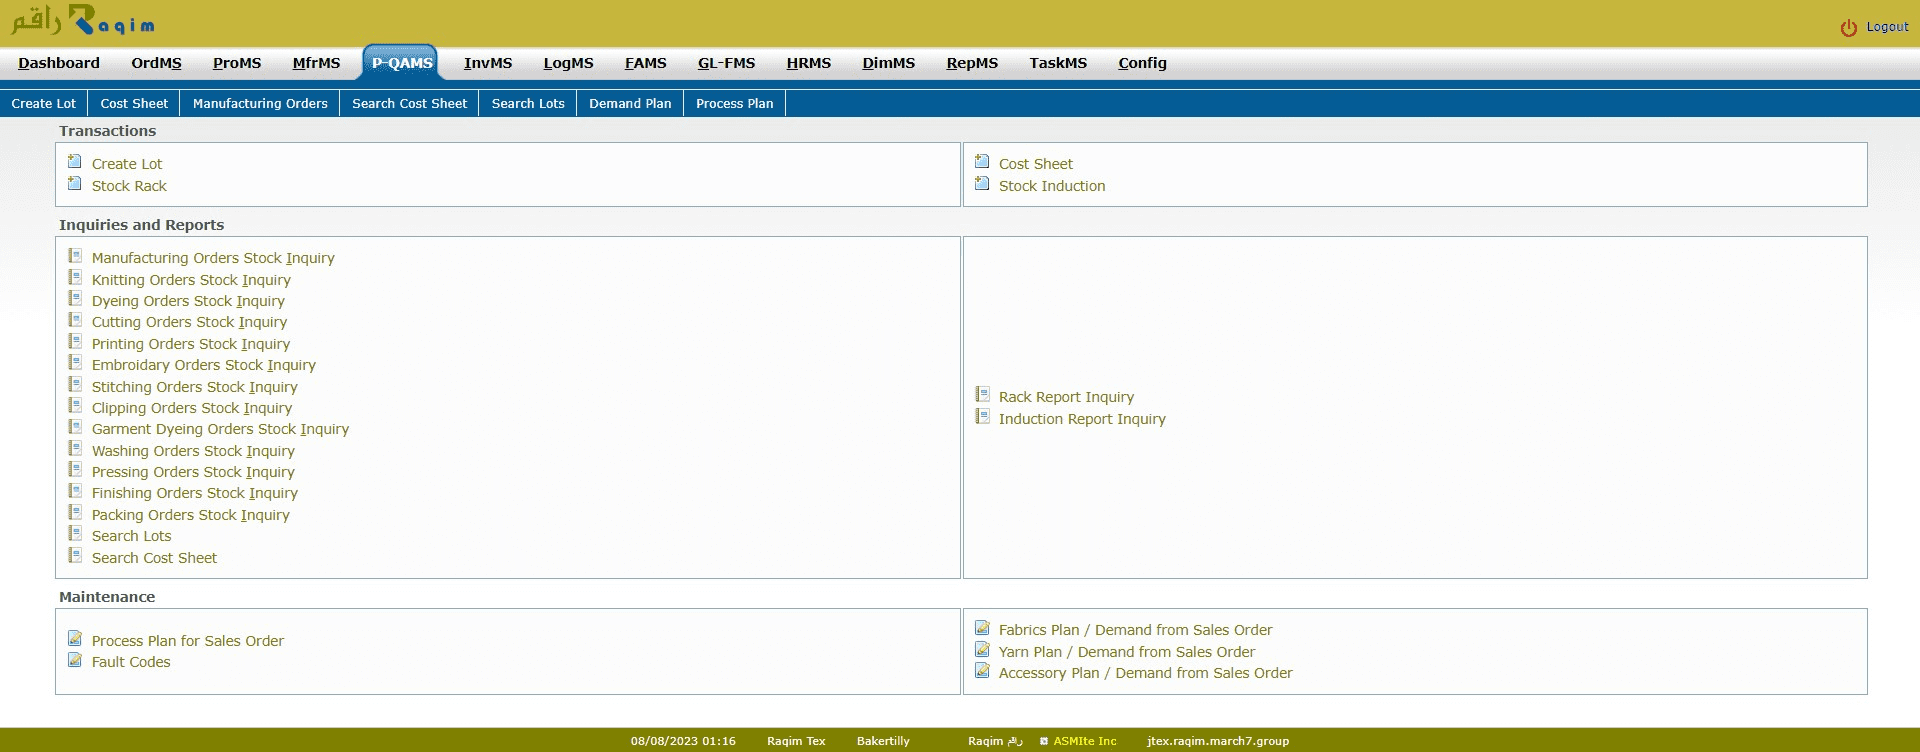The height and width of the screenshot is (752, 1920).
Task: Click the icon beside Fabrics Plan / Demand
Action: pos(982,628)
